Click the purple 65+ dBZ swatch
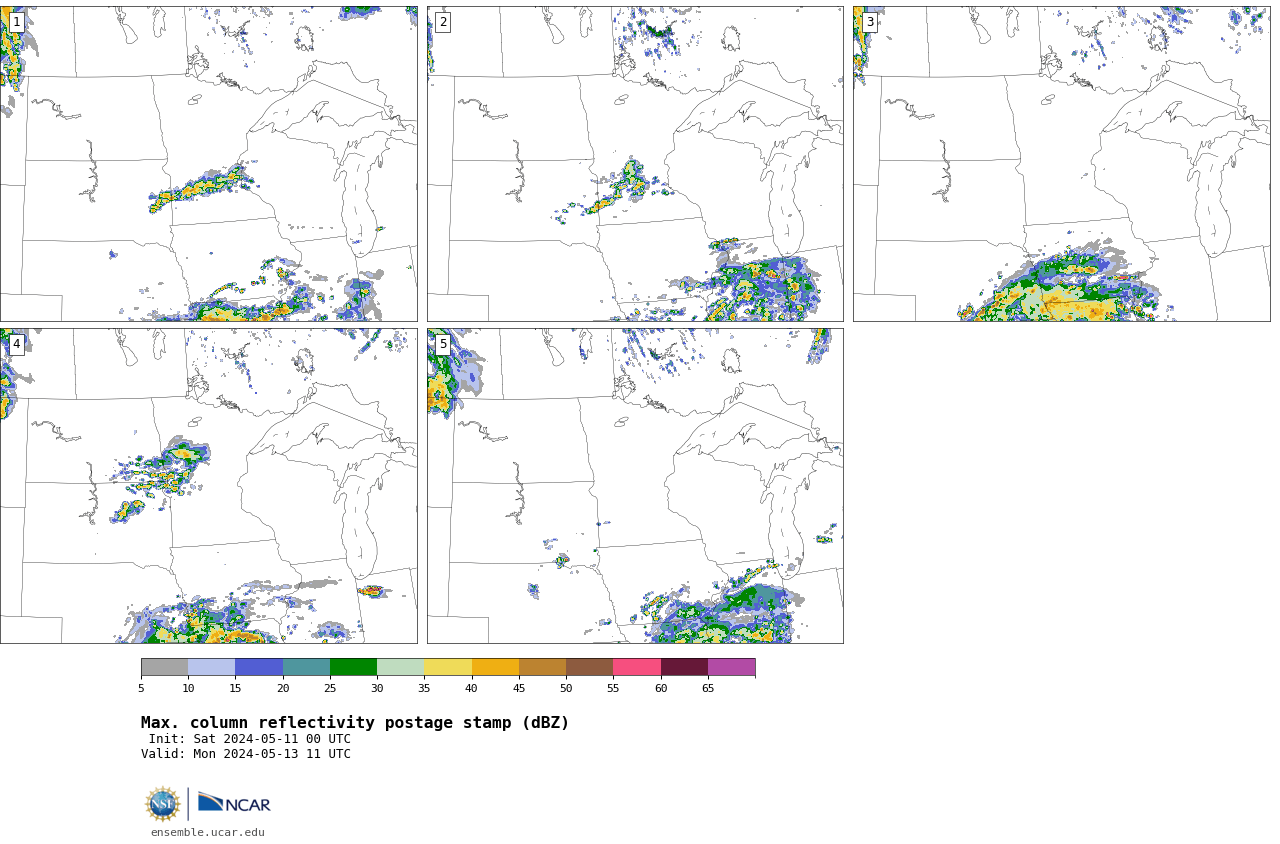Screen dimensions: 1280x844 click(731, 667)
